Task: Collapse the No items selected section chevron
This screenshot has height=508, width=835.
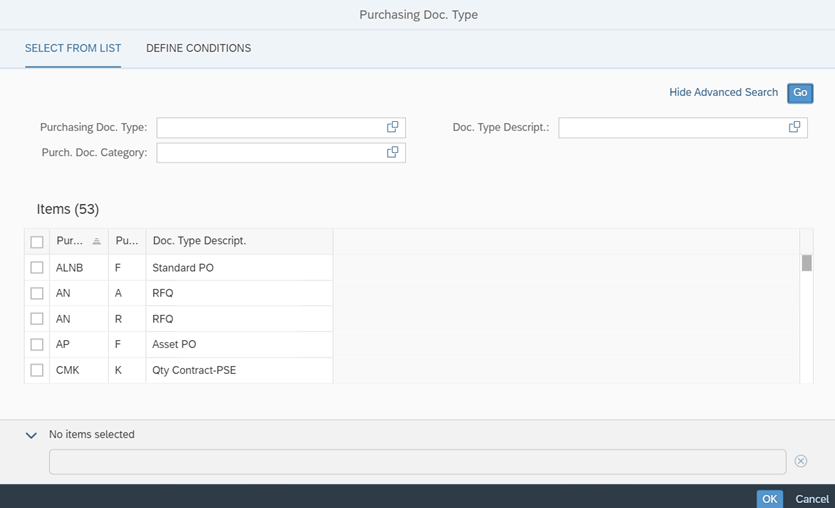Action: pos(31,435)
